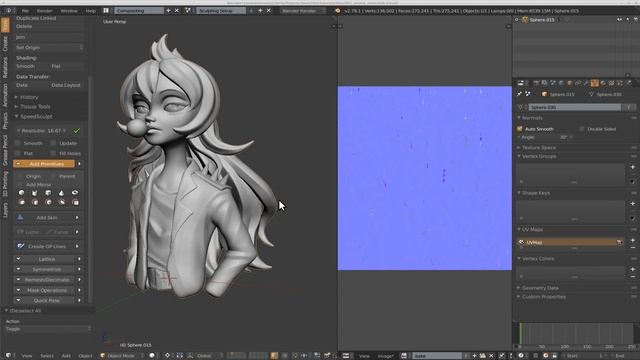Open the Action Toggle dropdown

coord(48,329)
